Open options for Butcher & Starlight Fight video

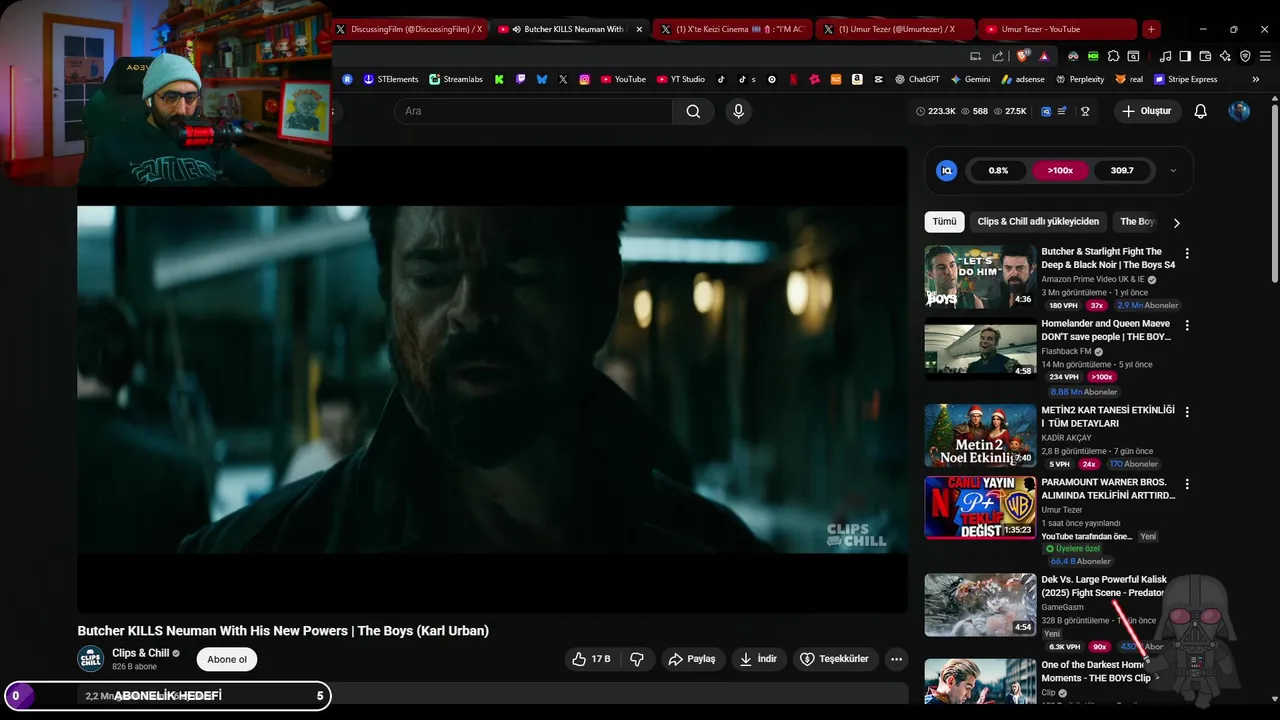click(x=1187, y=254)
